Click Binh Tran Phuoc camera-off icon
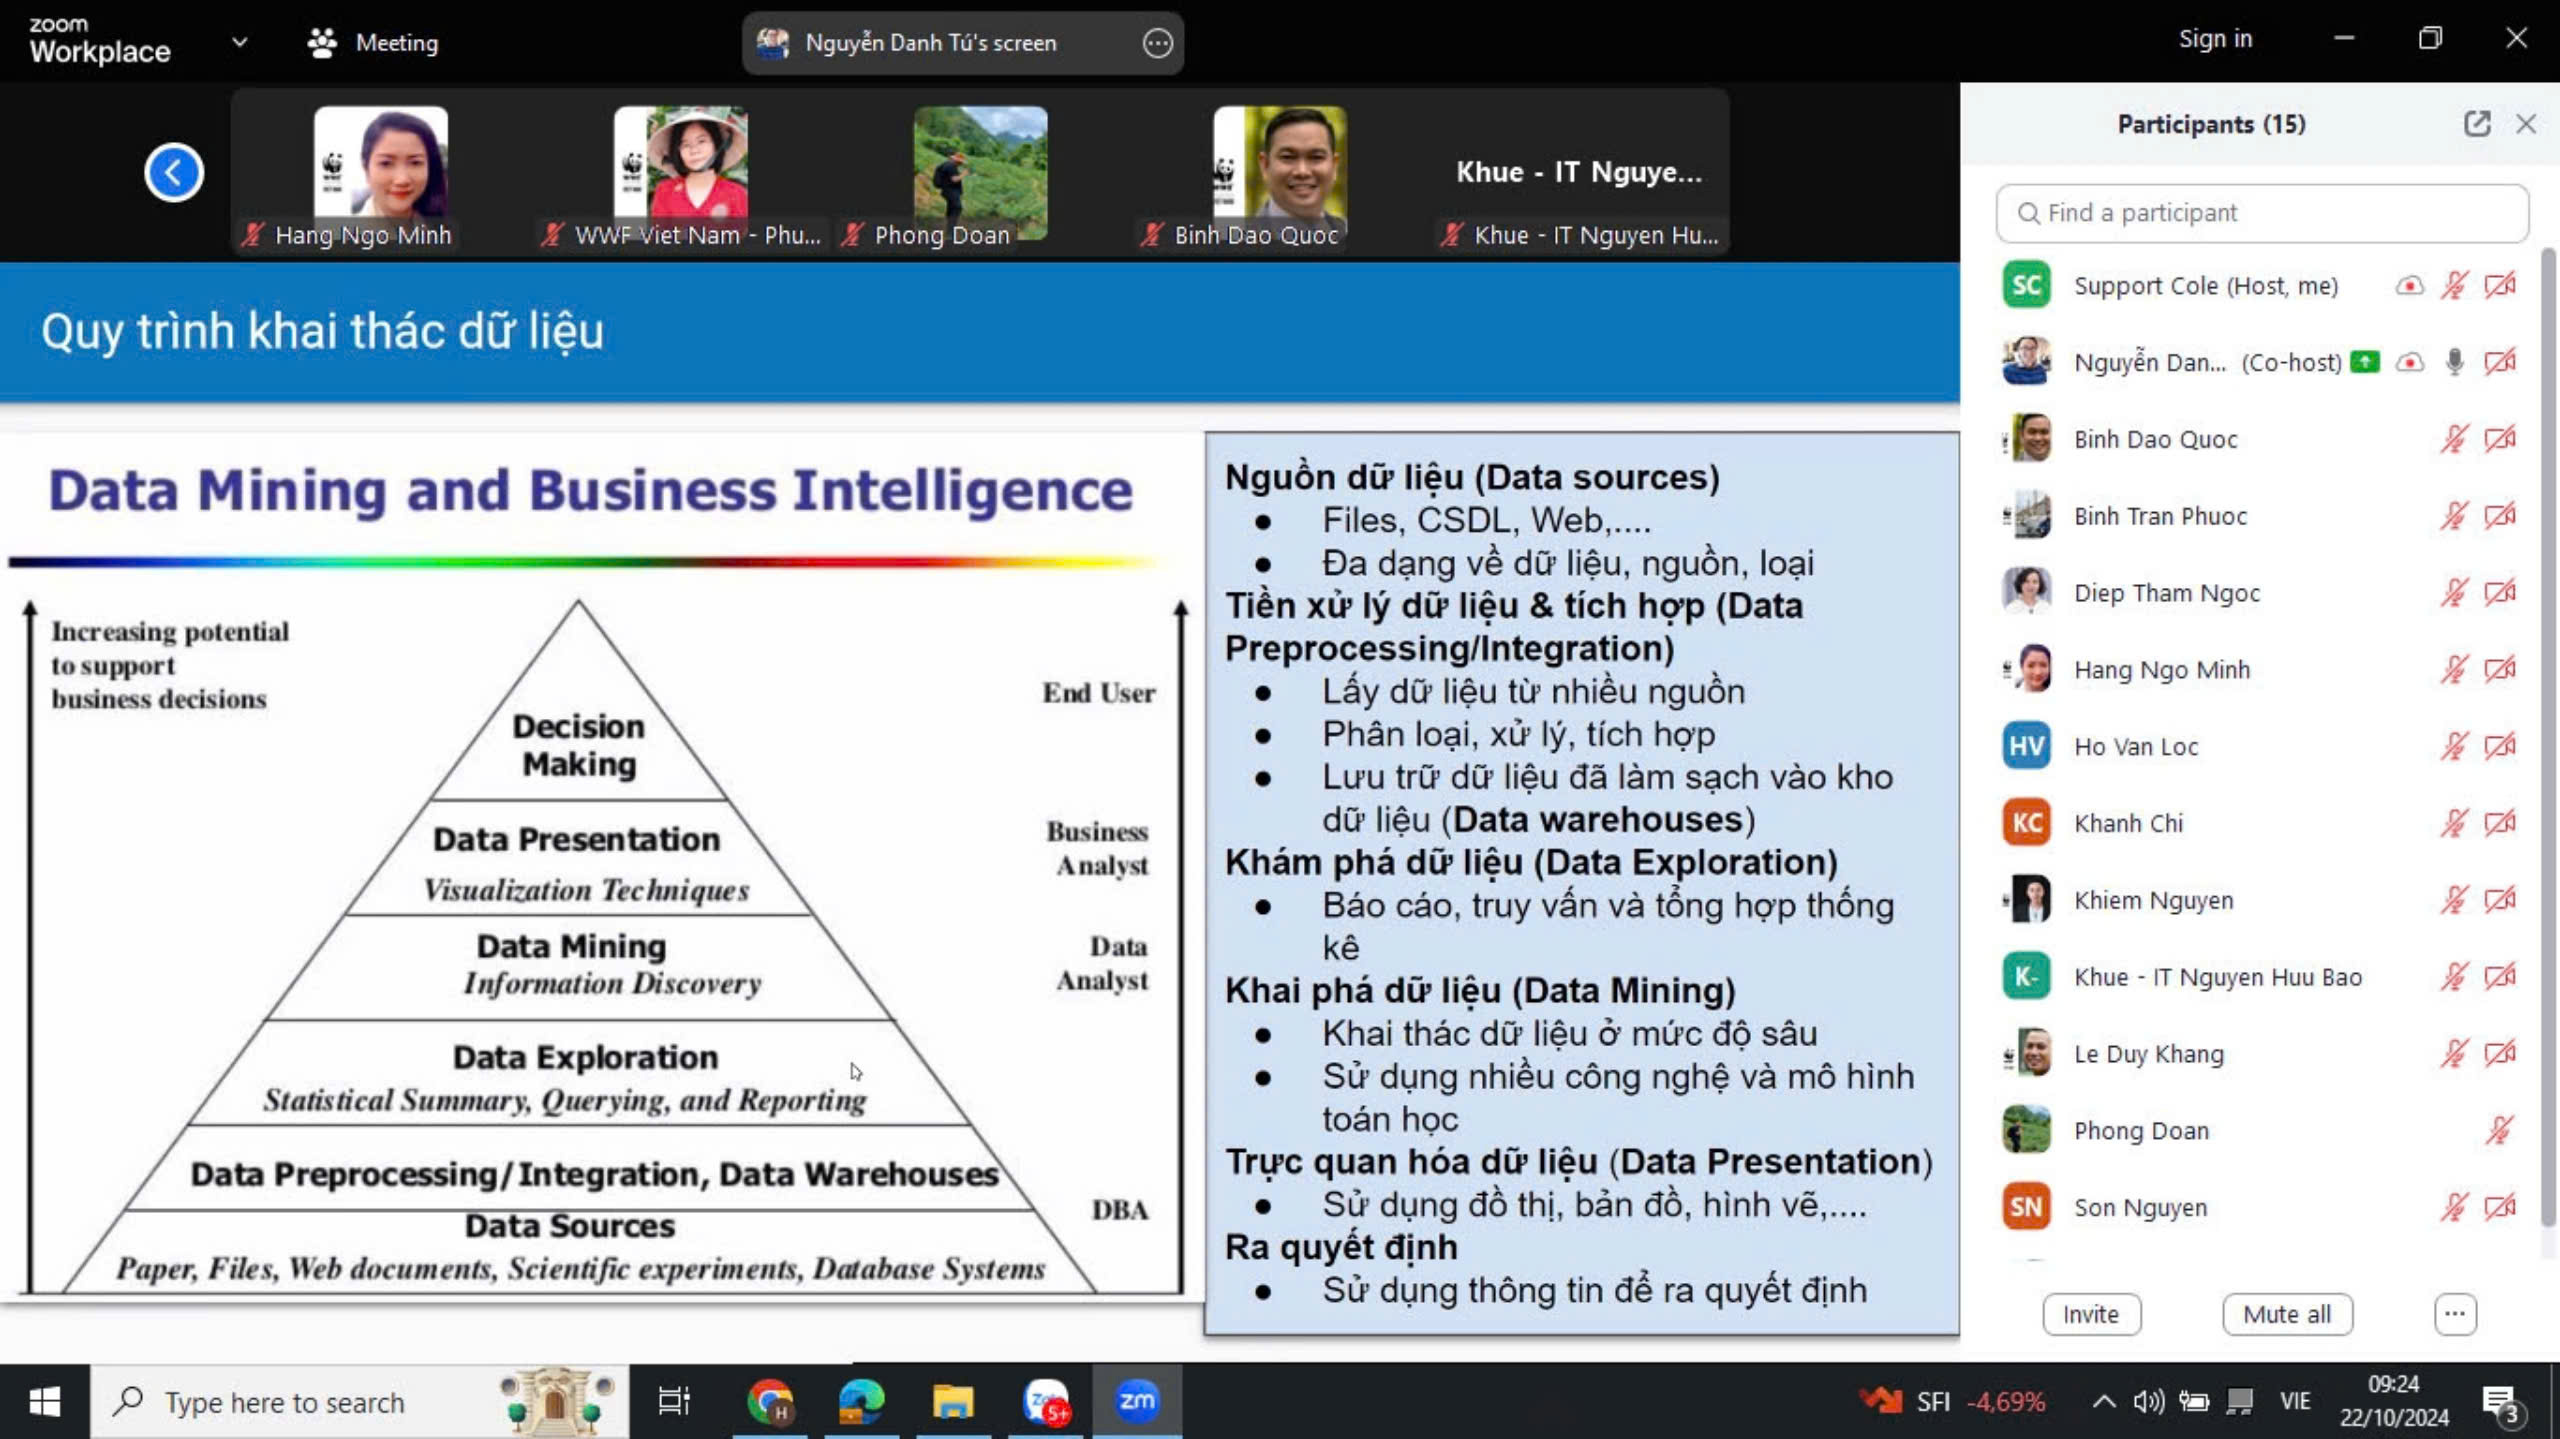Screen dimensions: 2560x1439 coord(2500,516)
